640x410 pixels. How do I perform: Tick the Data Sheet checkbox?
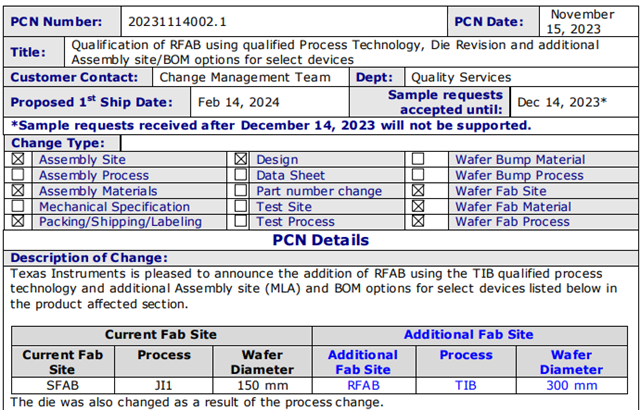241,175
